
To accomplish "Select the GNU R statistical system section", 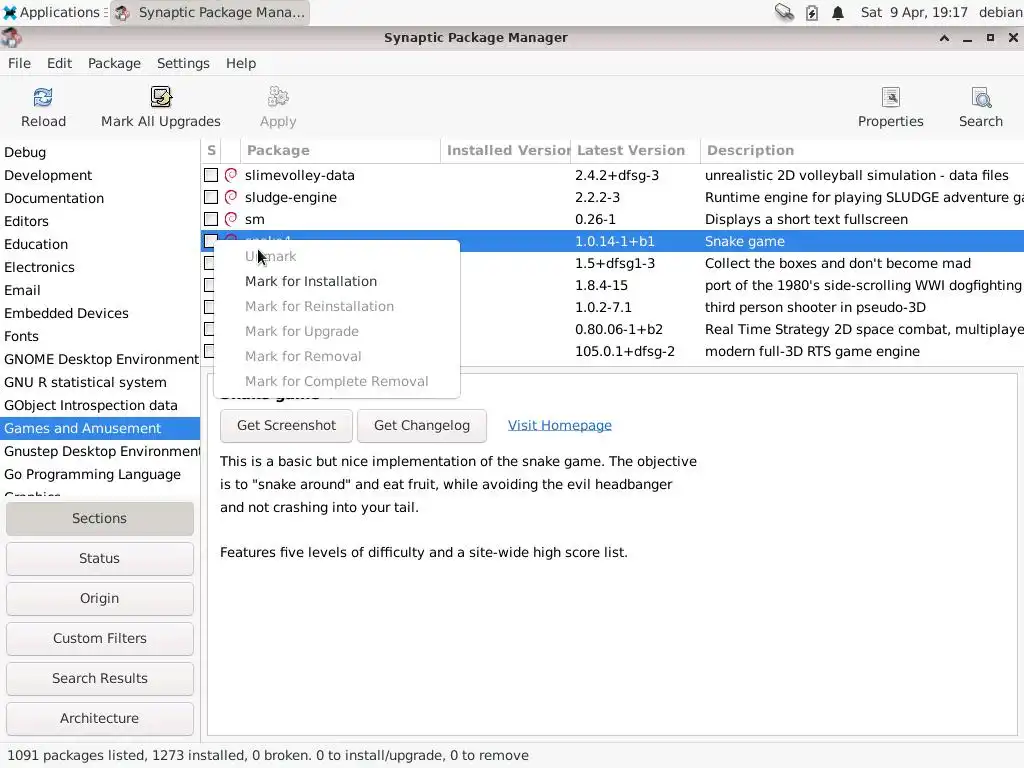I will pos(100,382).
